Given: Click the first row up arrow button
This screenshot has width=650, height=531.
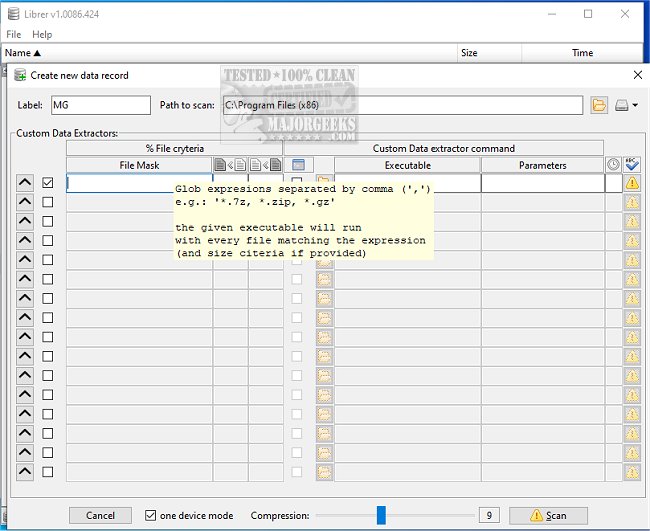Looking at the screenshot, I should click(x=25, y=183).
